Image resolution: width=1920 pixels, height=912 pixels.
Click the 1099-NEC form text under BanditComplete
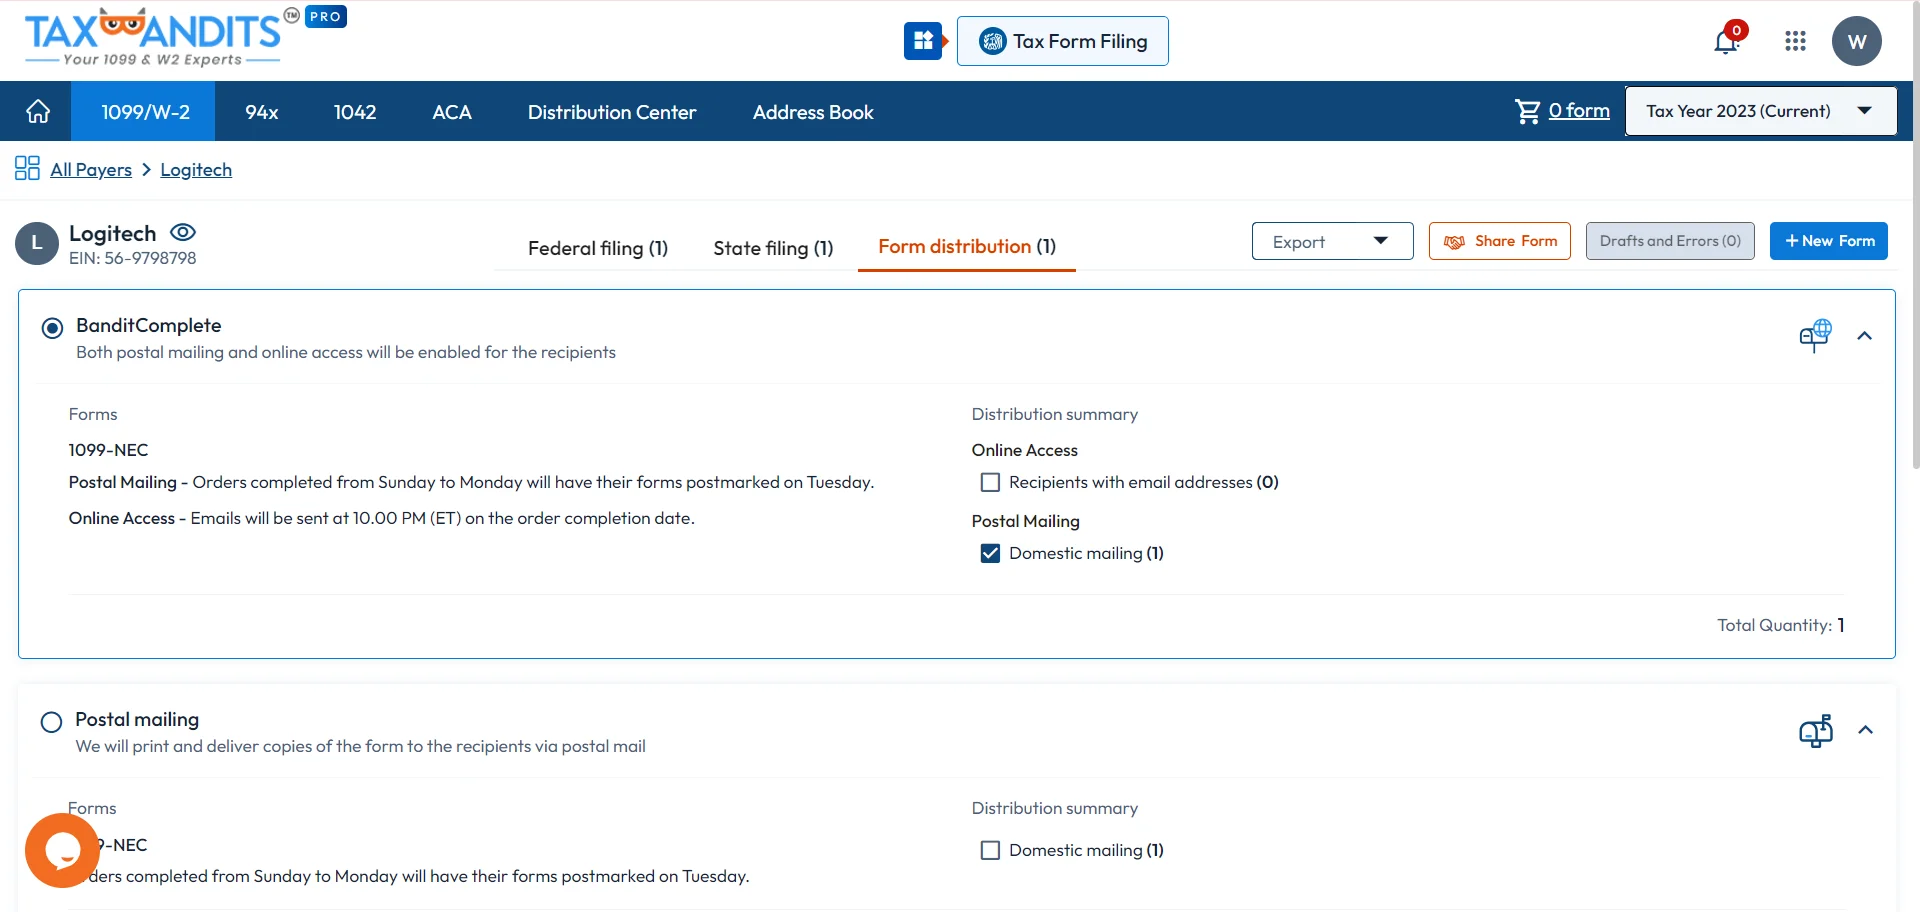108,450
